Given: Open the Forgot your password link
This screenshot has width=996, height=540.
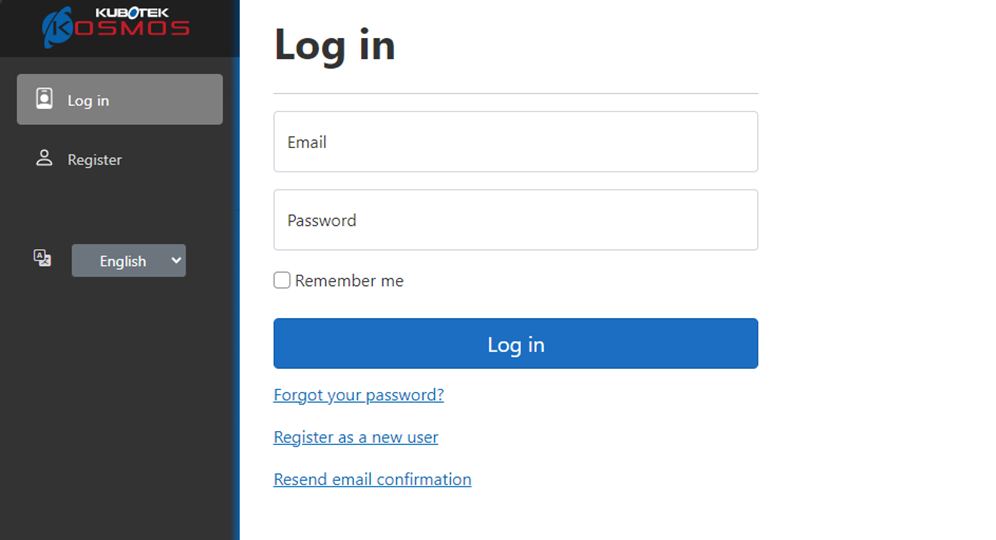Looking at the screenshot, I should tap(358, 395).
